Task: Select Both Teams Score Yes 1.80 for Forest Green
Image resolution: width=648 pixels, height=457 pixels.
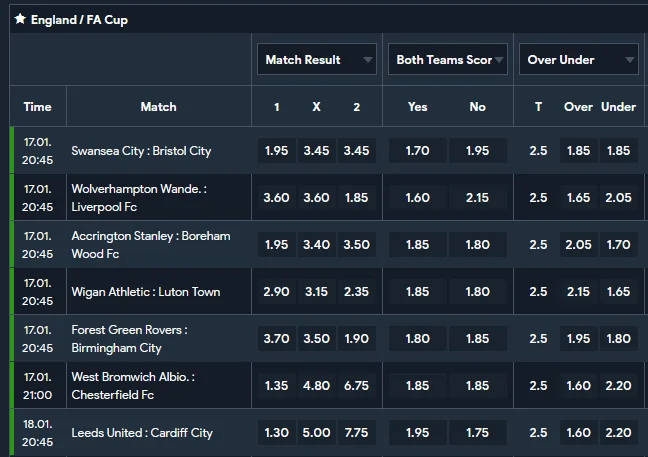Action: [418, 339]
